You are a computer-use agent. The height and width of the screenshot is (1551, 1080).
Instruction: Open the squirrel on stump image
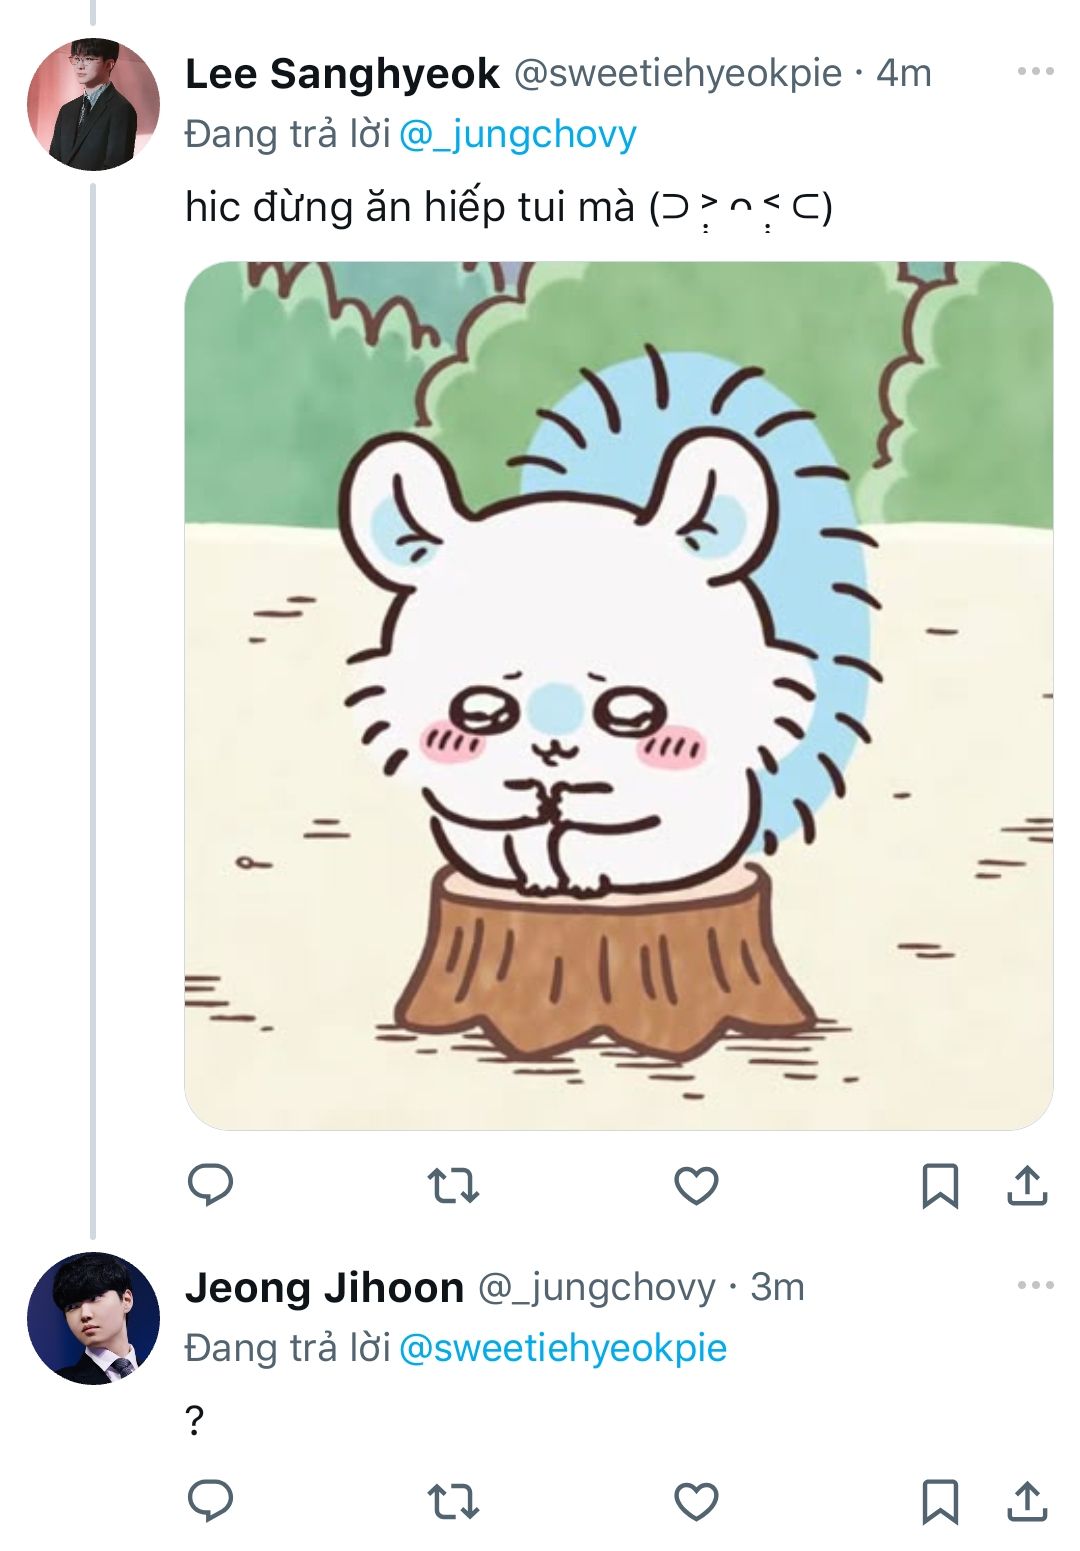coord(618,696)
